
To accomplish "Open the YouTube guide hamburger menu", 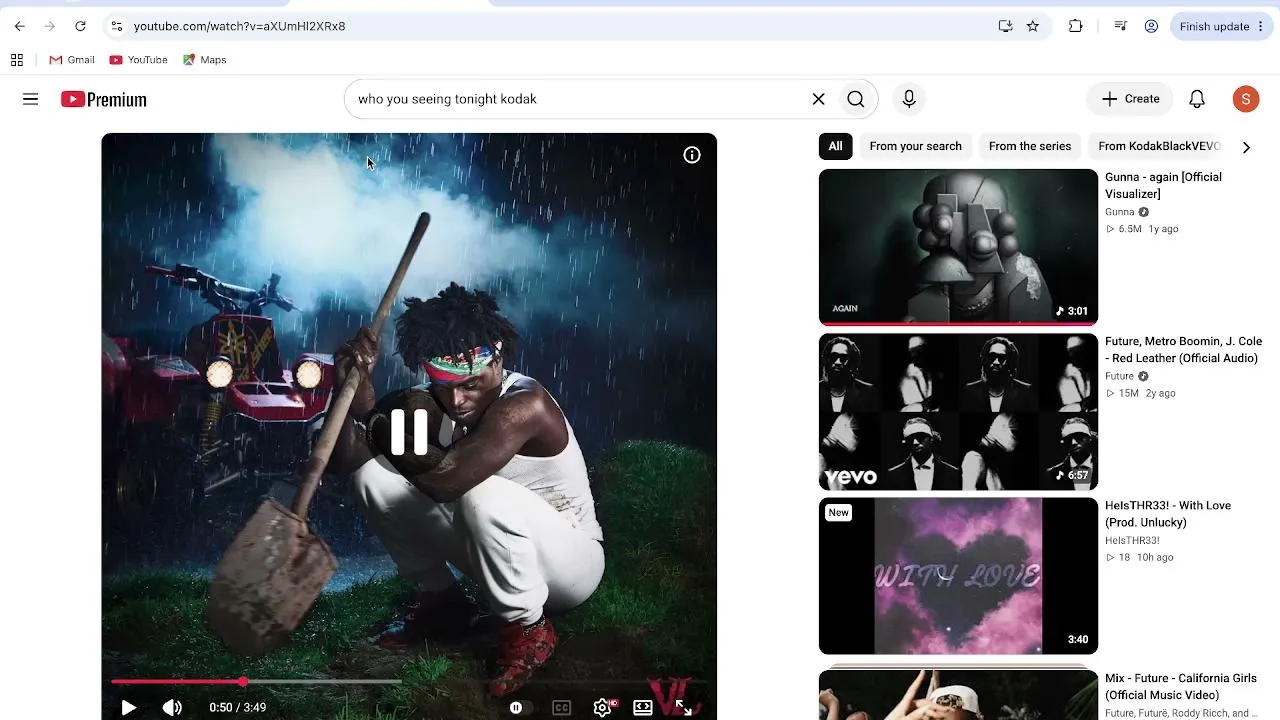I will pyautogui.click(x=31, y=99).
